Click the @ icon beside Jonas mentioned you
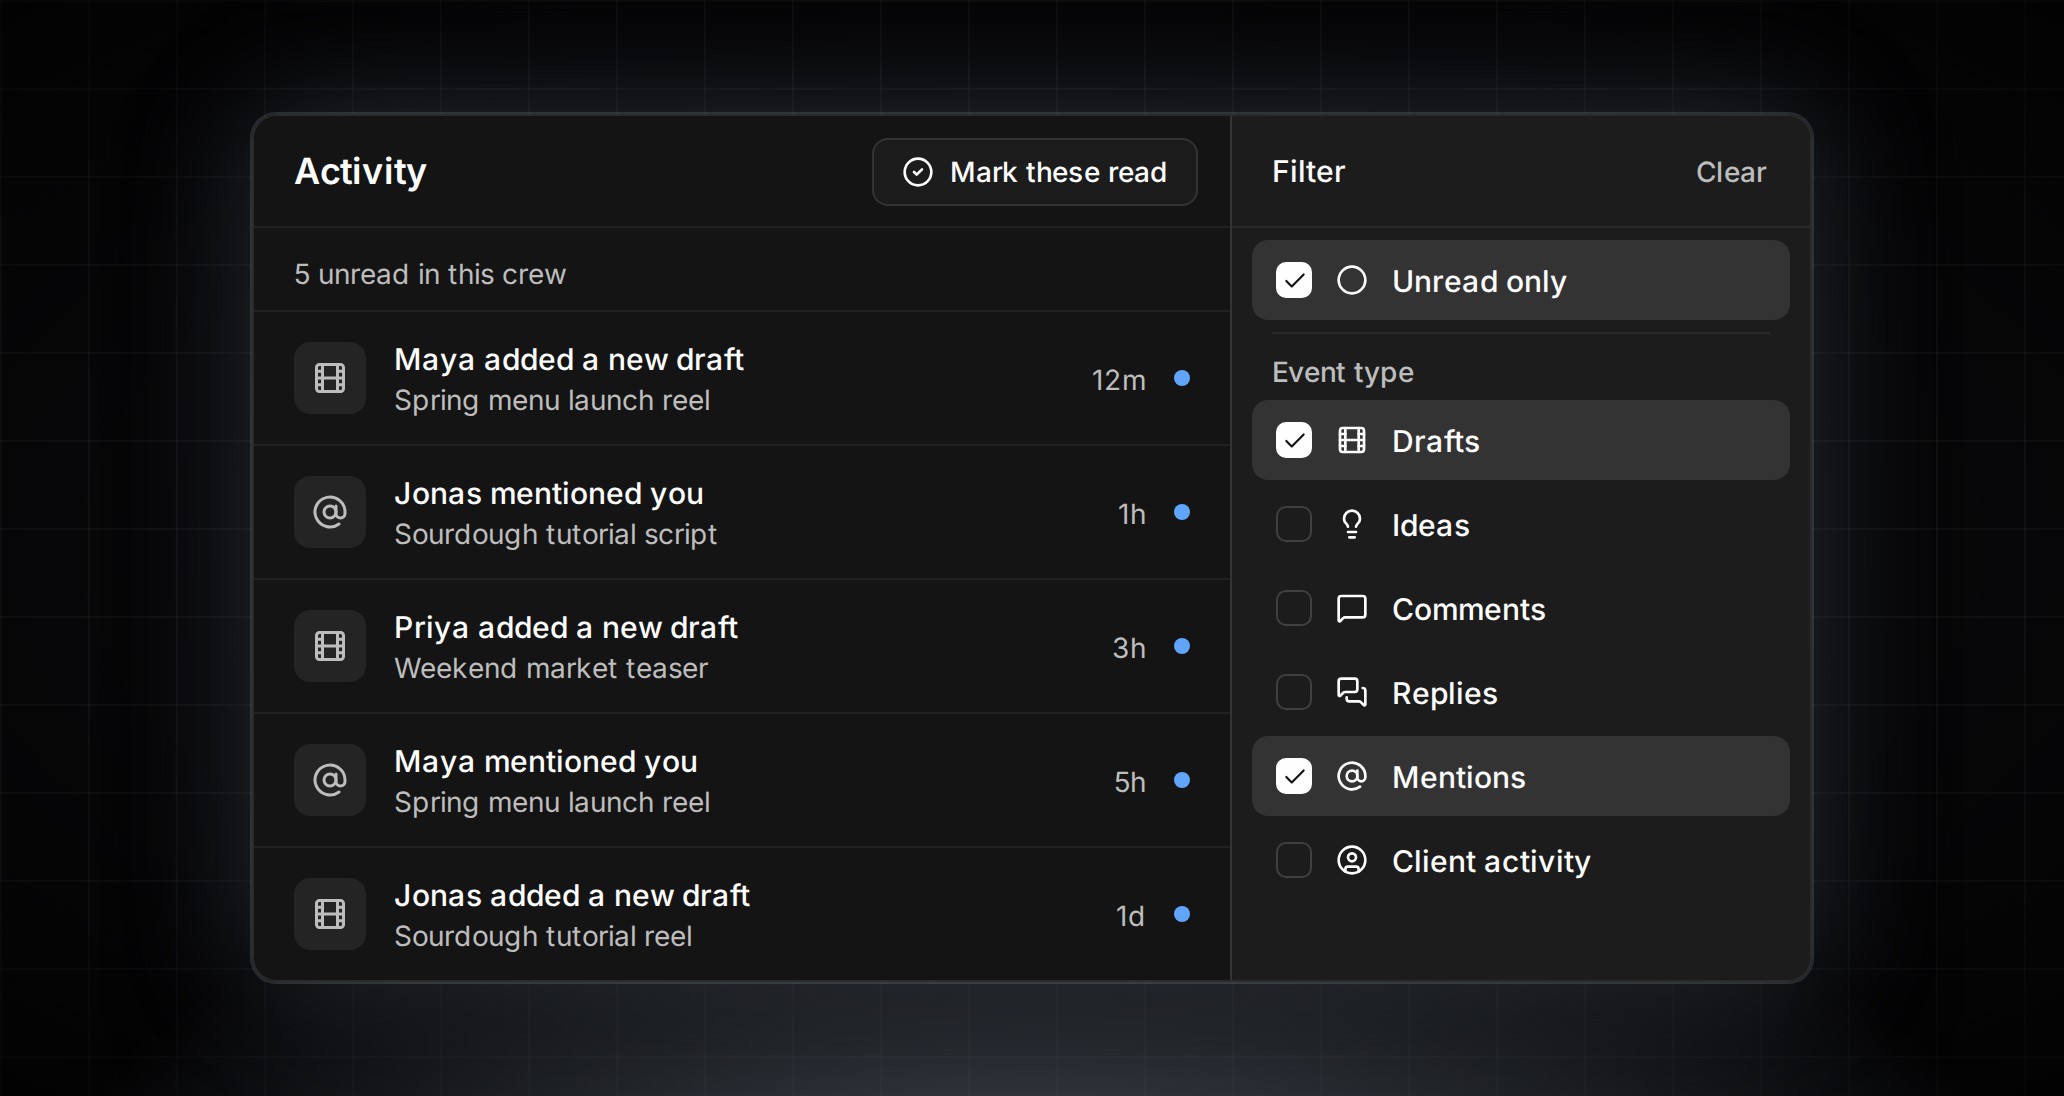This screenshot has width=2064, height=1096. [330, 512]
